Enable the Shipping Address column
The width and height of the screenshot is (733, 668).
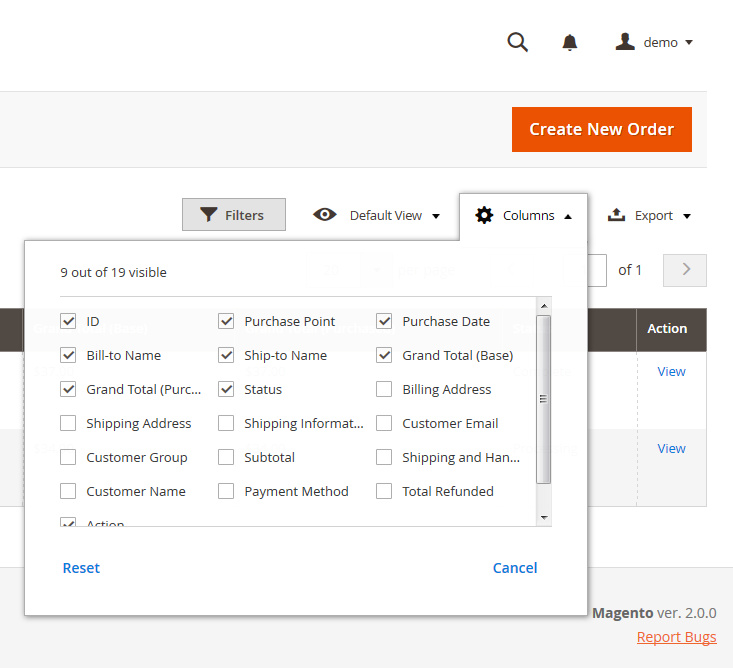coord(68,423)
